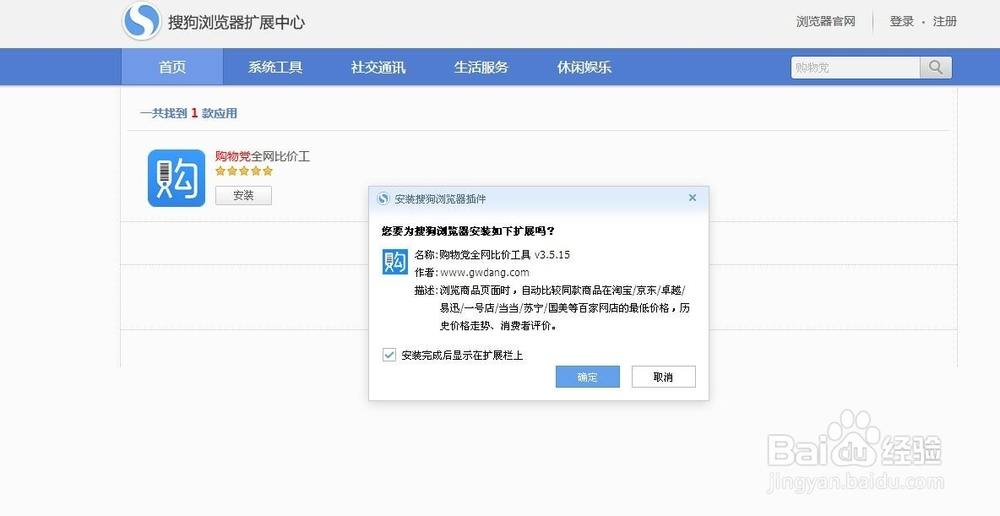Click the 安装 button under 购物党
Screen dimensions: 1000x516
(x=244, y=195)
